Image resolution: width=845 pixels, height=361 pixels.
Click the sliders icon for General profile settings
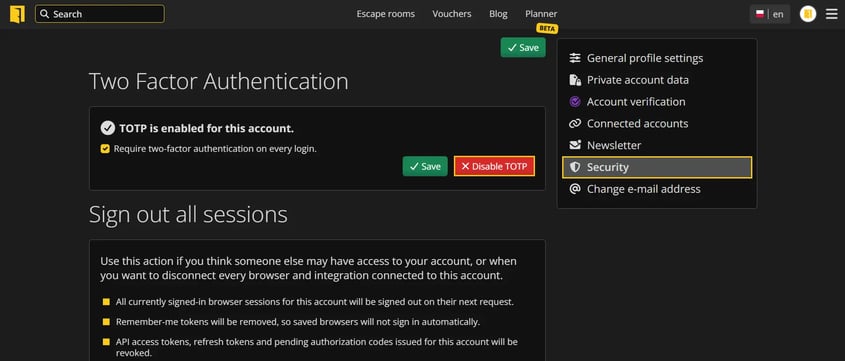pyautogui.click(x=575, y=58)
